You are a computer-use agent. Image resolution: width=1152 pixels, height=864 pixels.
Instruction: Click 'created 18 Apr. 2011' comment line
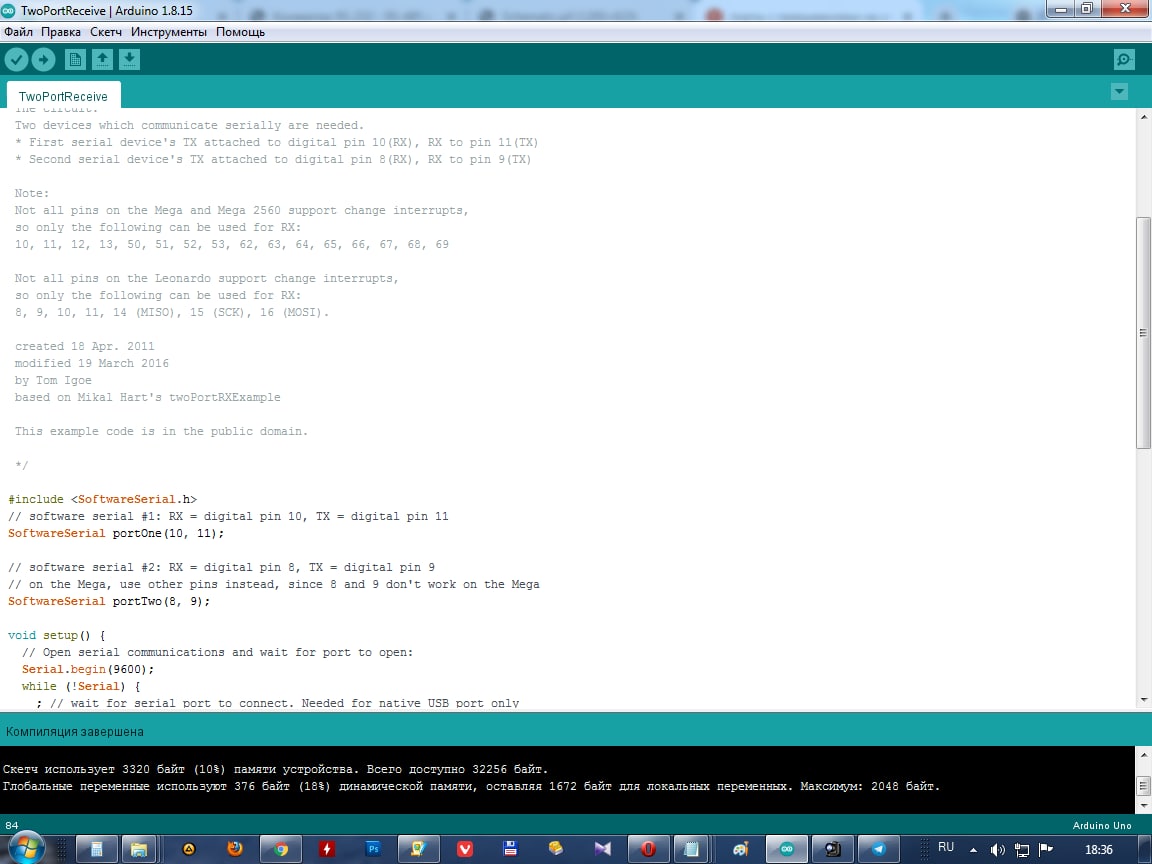pyautogui.click(x=84, y=346)
